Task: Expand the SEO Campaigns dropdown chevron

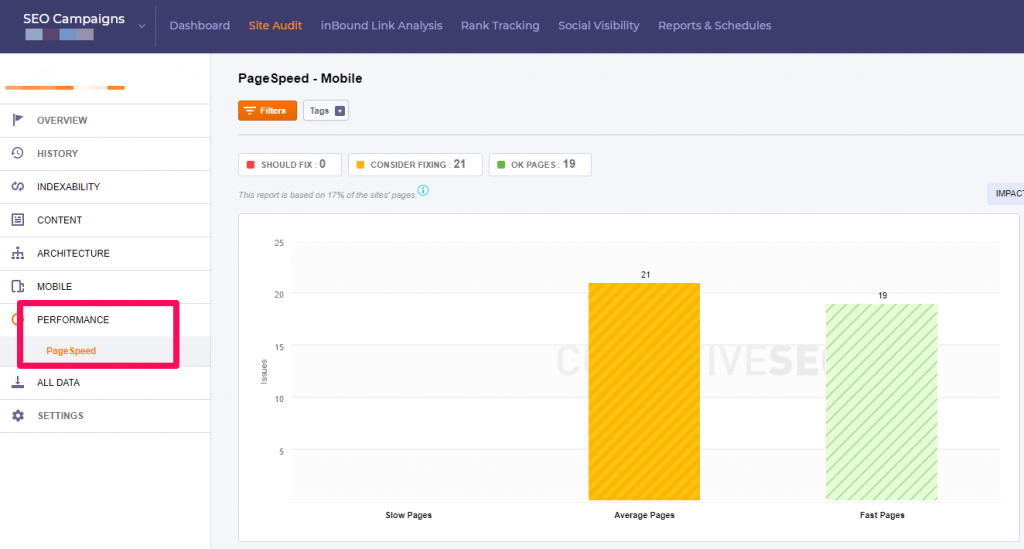Action: coord(142,26)
